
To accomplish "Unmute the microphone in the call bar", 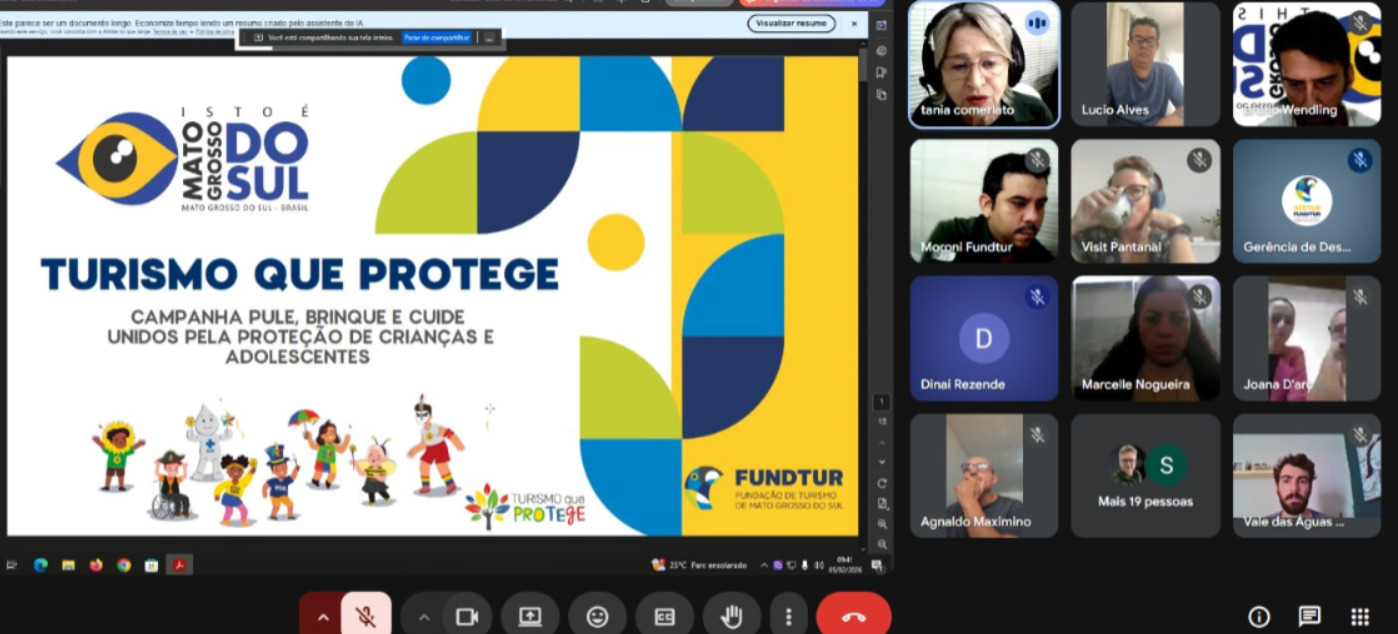I will click(366, 616).
